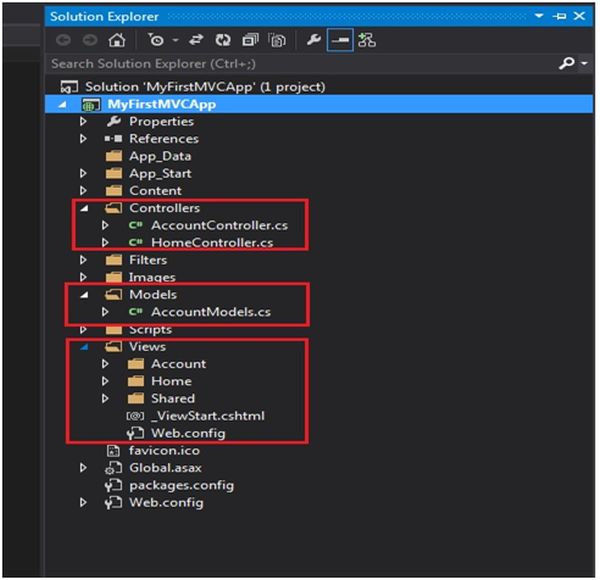Select the Images folder

tap(152, 277)
